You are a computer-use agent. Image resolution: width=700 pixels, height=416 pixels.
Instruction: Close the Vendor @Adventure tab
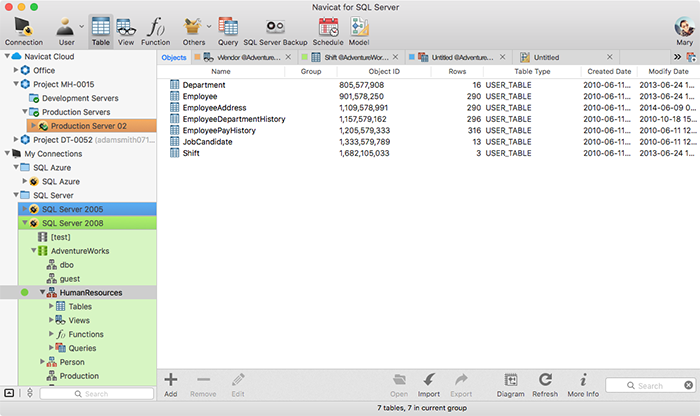288,57
